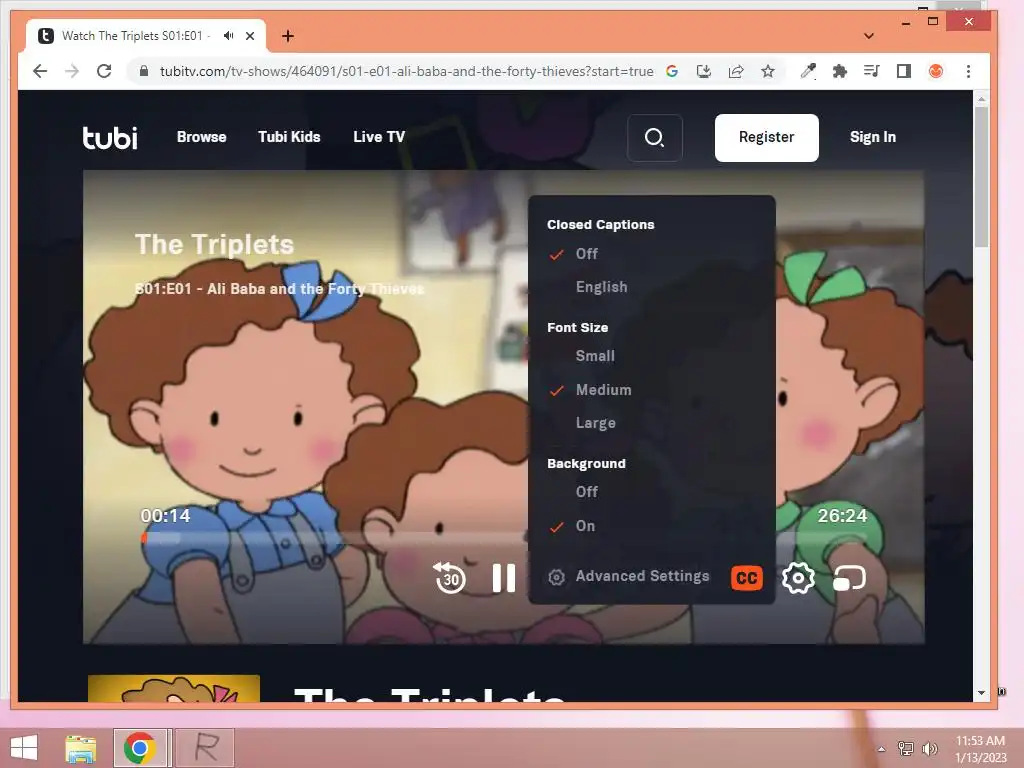This screenshot has height=768, width=1024.
Task: Select the Watch The Triplets browser tab
Action: (x=146, y=36)
